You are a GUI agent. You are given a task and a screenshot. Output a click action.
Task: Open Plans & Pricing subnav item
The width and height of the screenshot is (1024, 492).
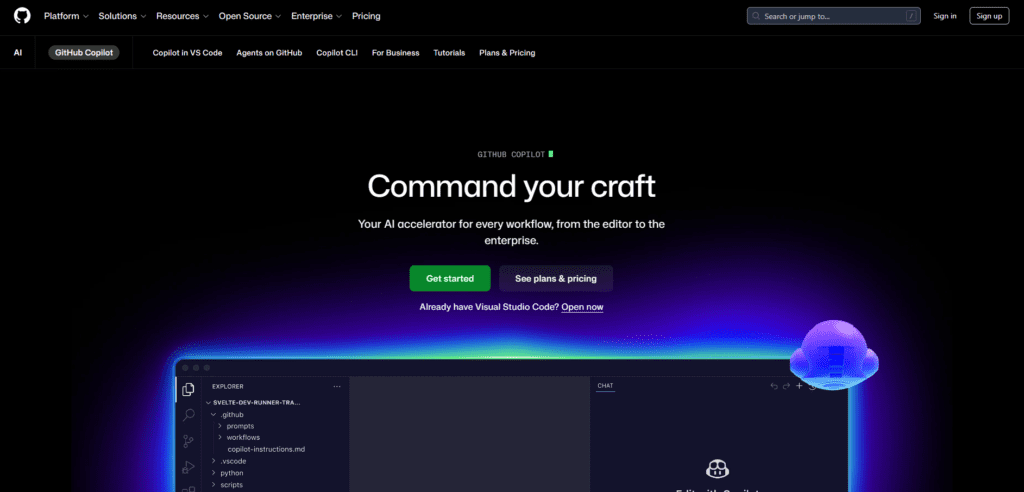coord(507,53)
